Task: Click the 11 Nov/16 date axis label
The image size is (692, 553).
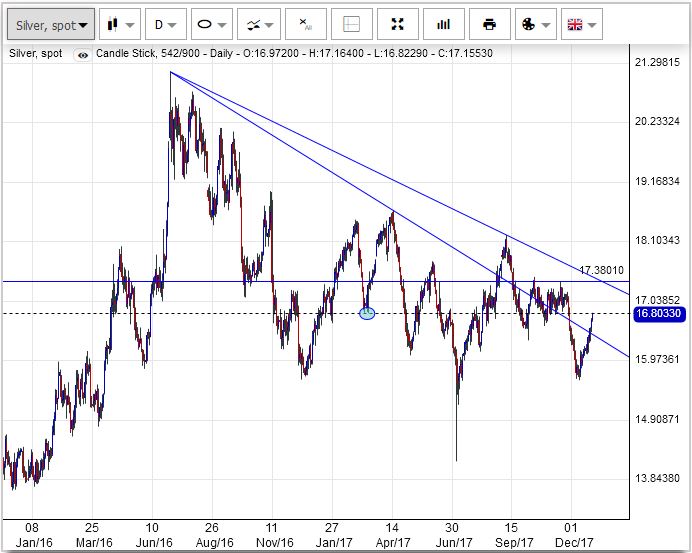Action: pyautogui.click(x=274, y=535)
